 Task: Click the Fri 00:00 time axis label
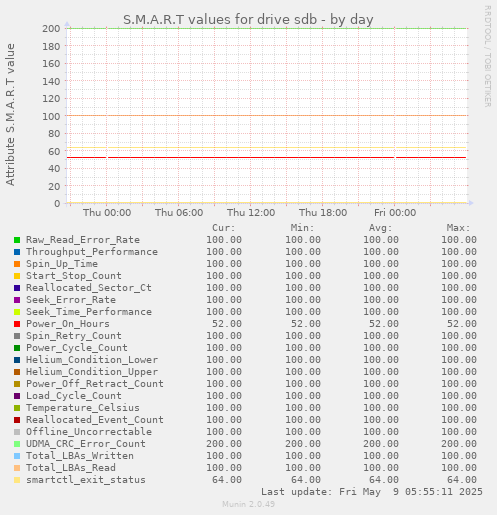(395, 213)
